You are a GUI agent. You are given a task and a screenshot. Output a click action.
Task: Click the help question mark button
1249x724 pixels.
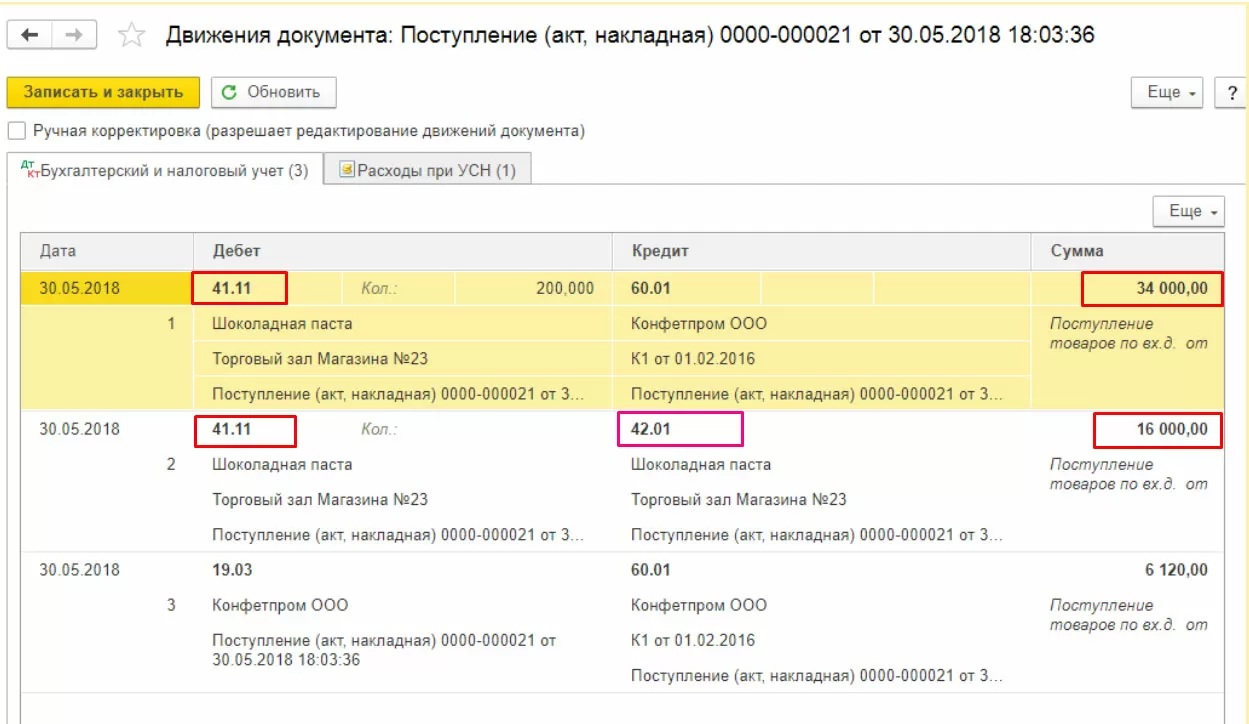pyautogui.click(x=1230, y=92)
